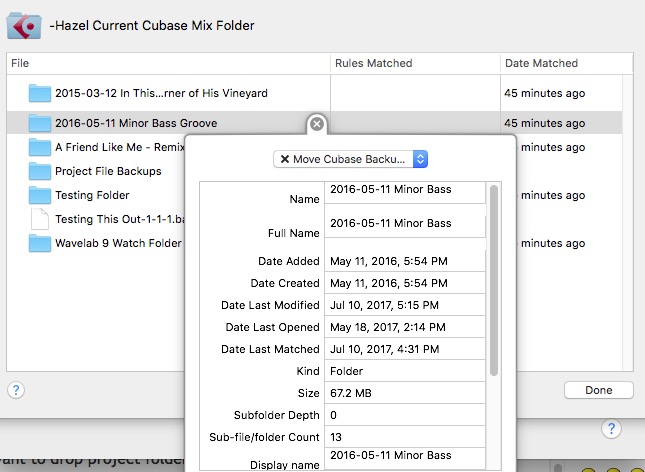Click the Rules Matched column header

coord(415,63)
